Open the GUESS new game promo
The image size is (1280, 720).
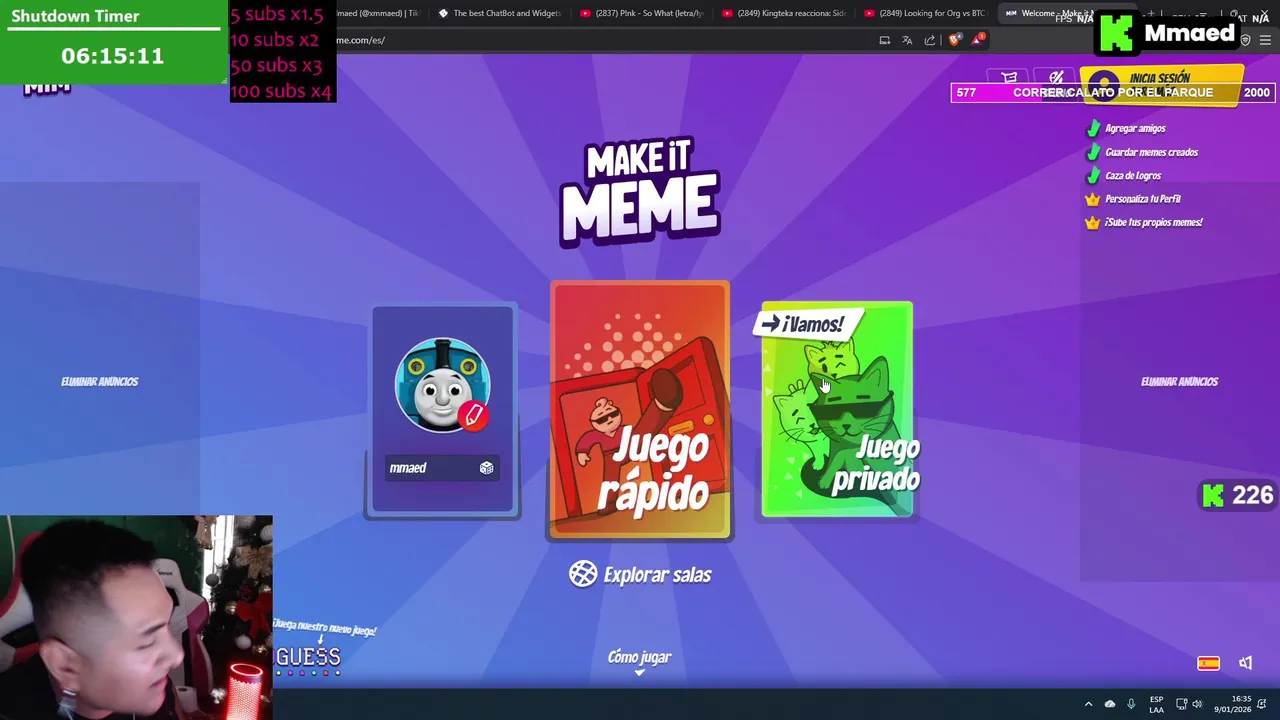pos(308,657)
